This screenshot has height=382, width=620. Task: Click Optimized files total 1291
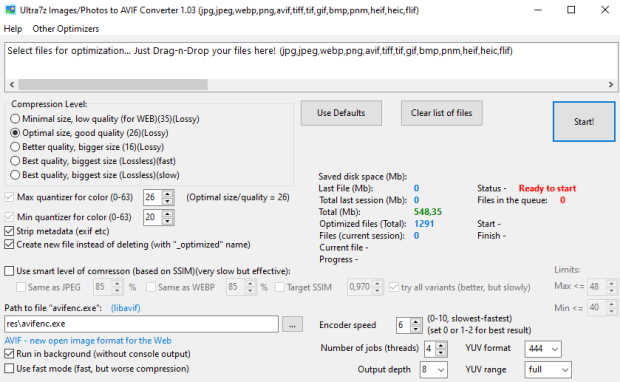424,224
